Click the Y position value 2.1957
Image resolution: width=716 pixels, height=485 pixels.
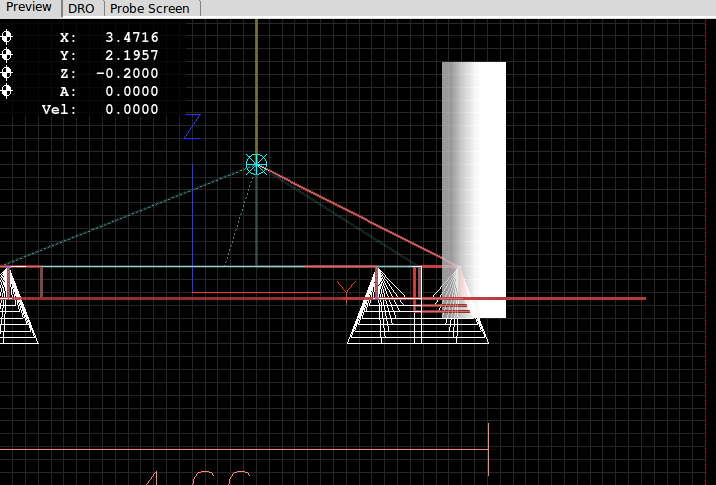131,55
